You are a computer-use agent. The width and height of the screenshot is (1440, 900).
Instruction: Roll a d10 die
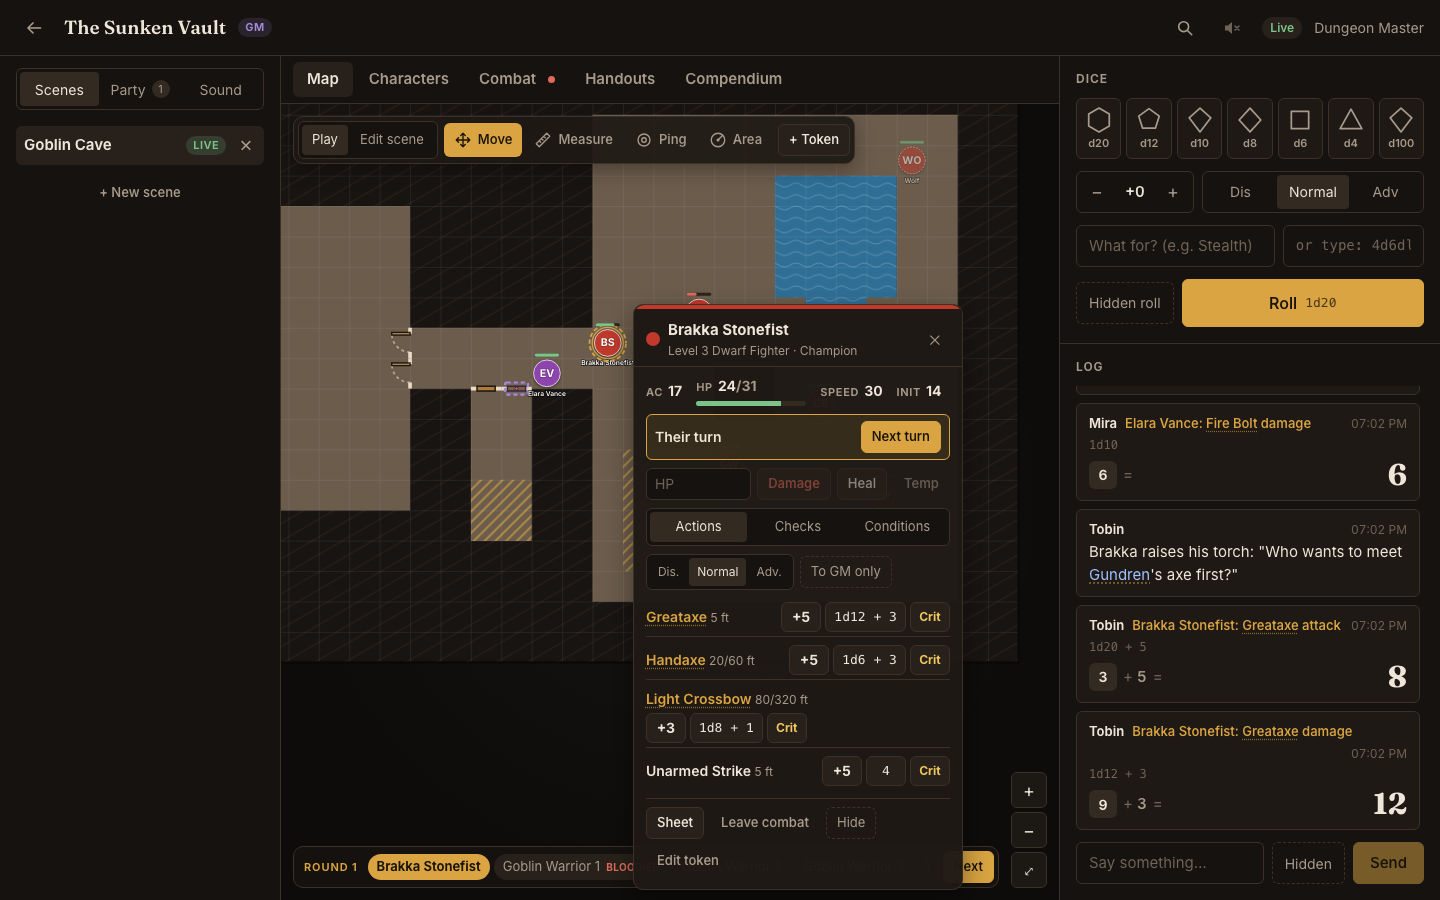[1200, 128]
